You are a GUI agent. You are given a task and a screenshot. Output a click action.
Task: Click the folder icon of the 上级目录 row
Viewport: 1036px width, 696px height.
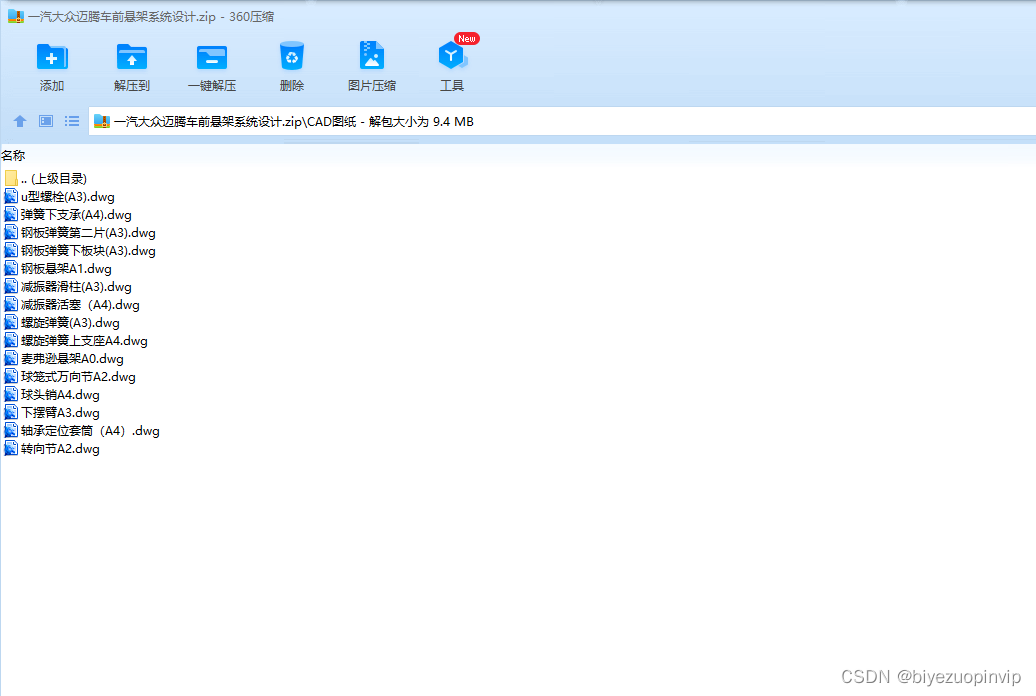click(x=11, y=178)
